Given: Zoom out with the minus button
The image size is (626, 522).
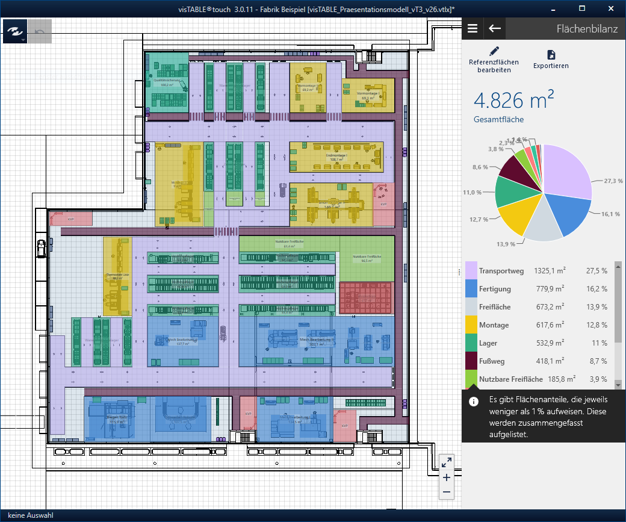Looking at the screenshot, I should (x=447, y=492).
